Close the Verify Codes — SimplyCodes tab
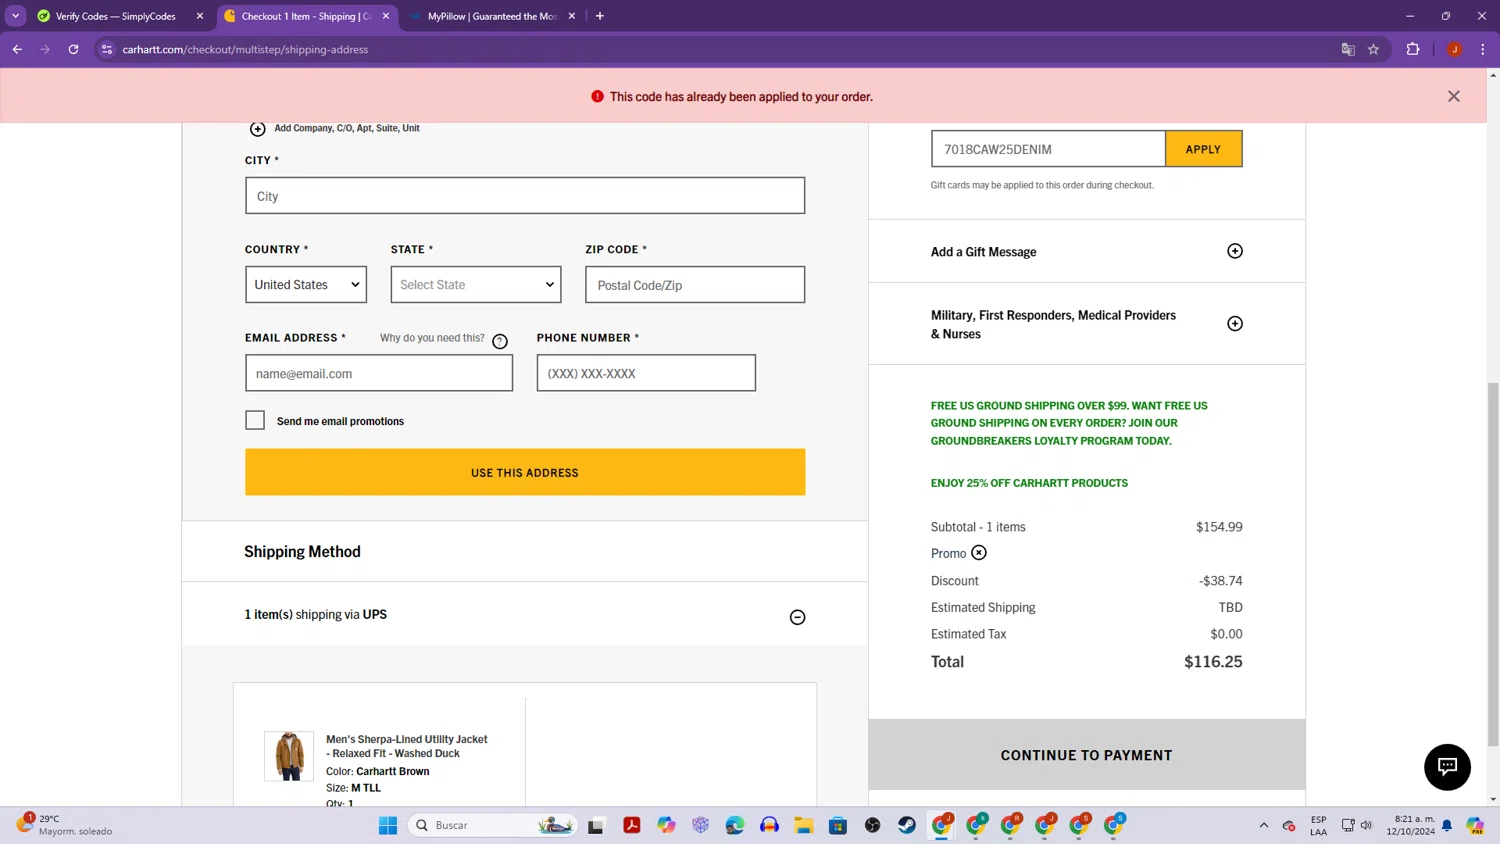1500x844 pixels. 200,16
